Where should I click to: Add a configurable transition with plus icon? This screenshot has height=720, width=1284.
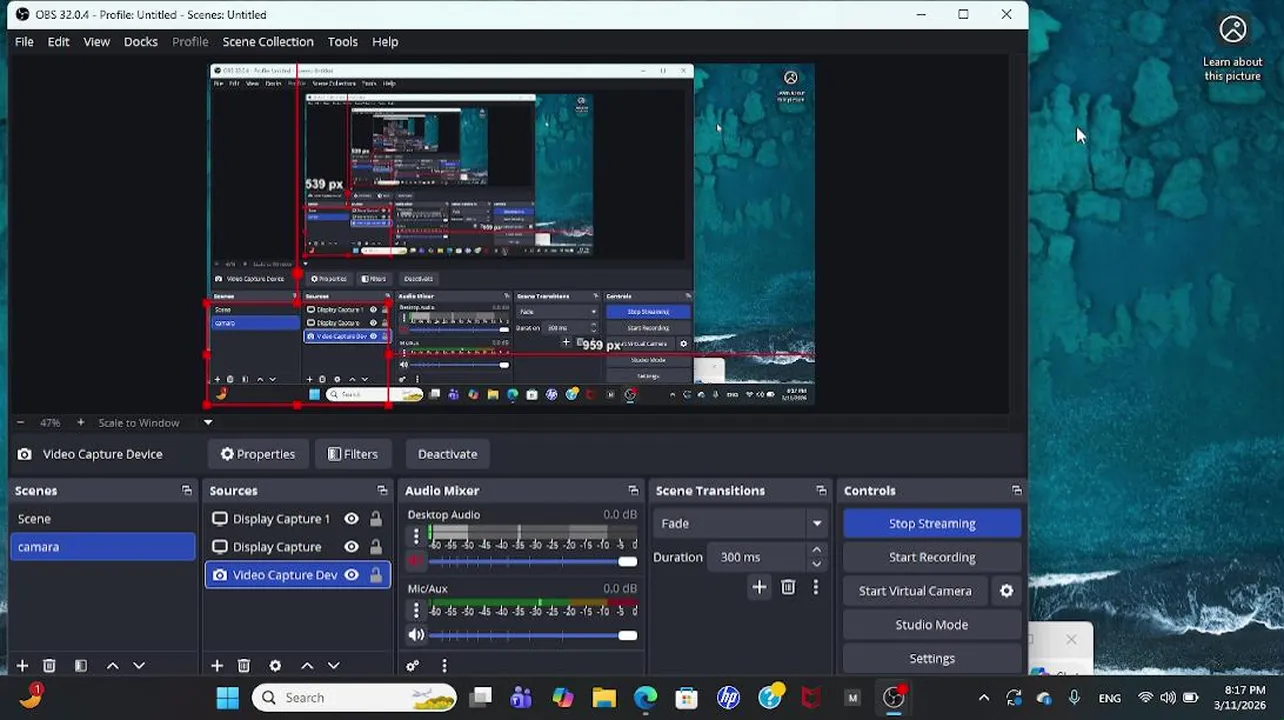pyautogui.click(x=759, y=588)
